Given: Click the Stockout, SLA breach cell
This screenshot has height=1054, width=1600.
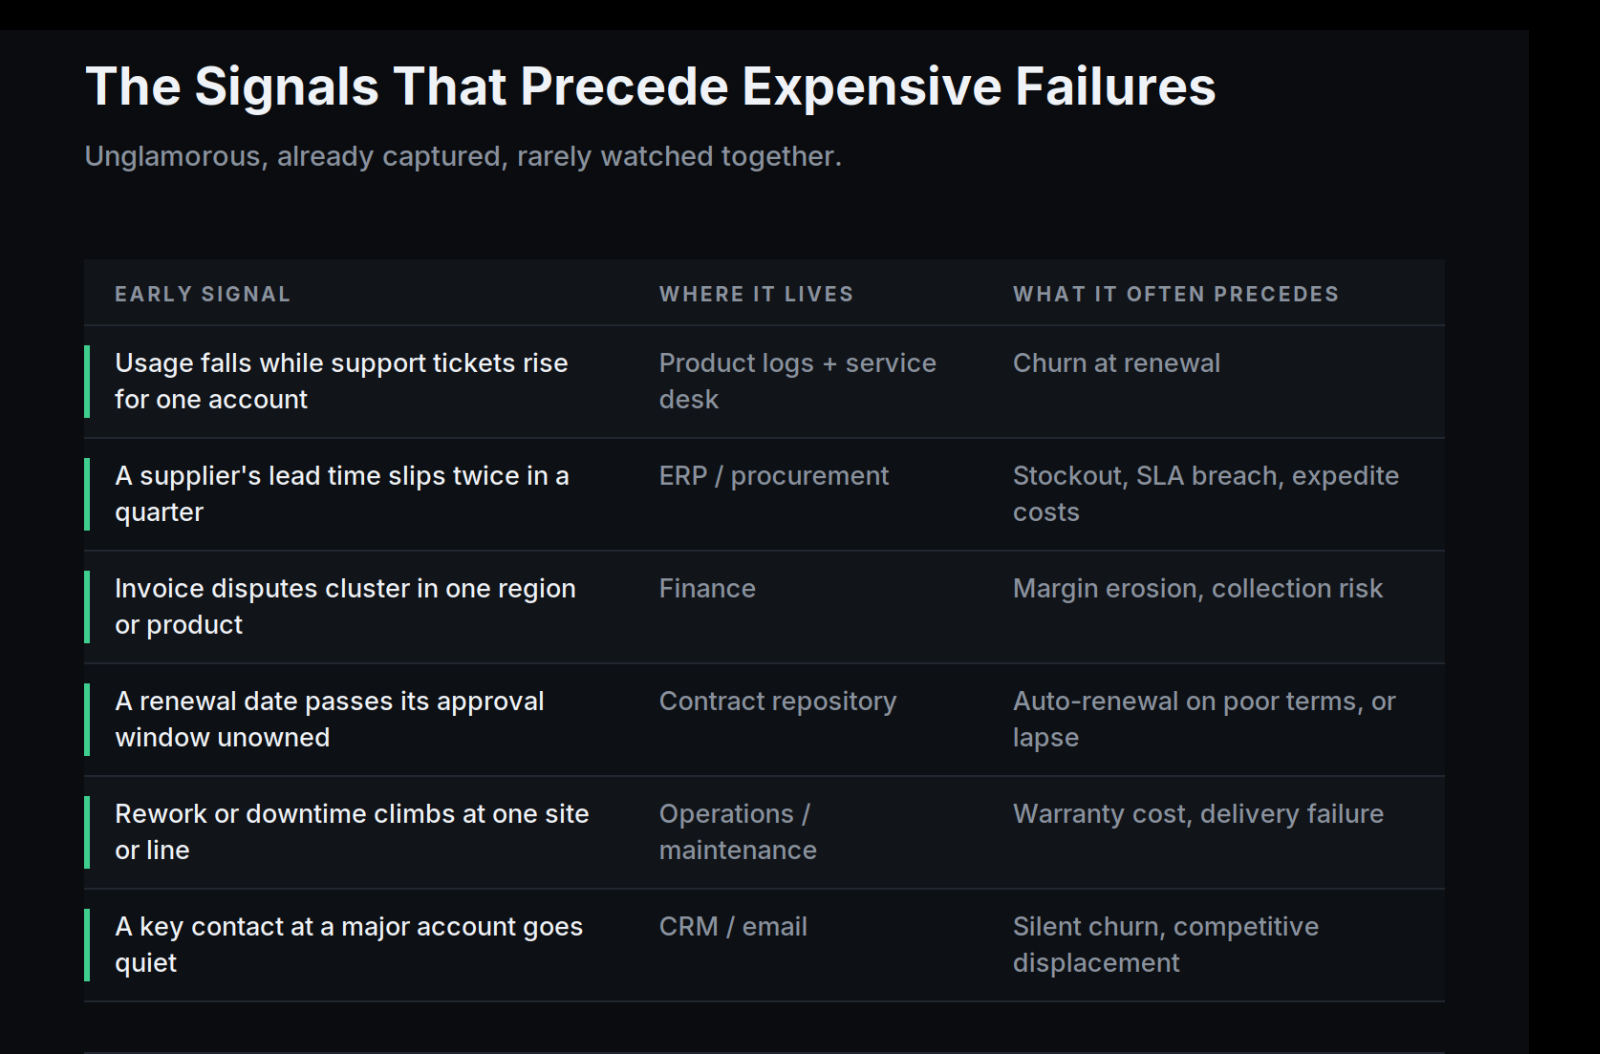Looking at the screenshot, I should [1205, 494].
